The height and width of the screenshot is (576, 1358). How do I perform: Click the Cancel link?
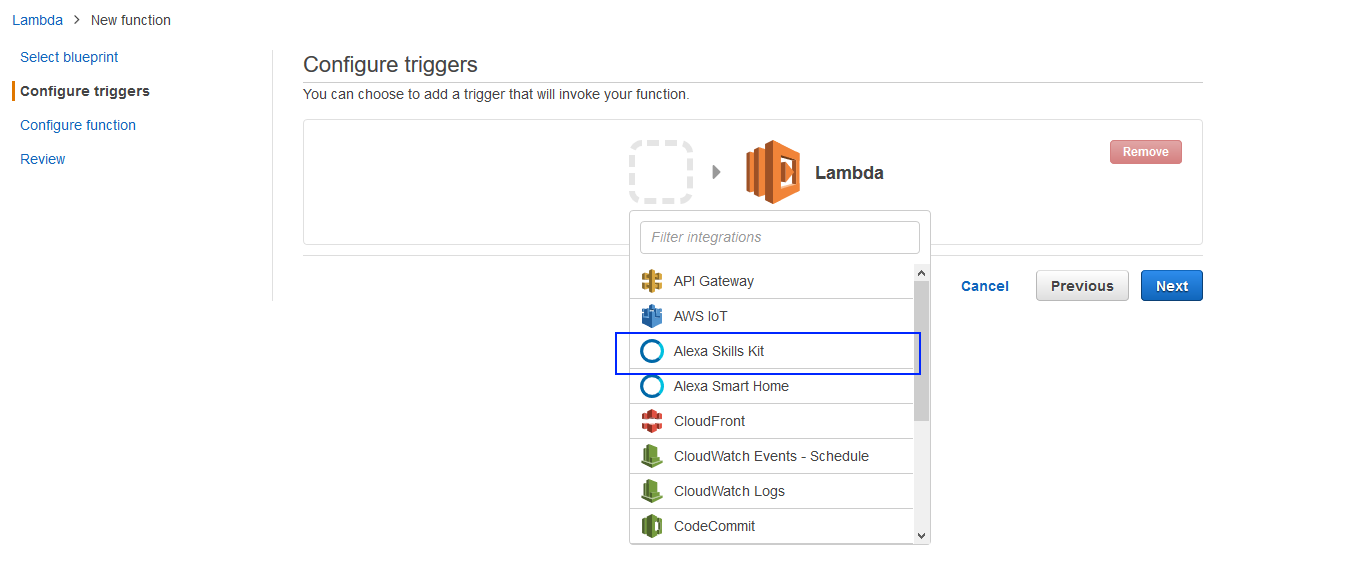click(984, 286)
